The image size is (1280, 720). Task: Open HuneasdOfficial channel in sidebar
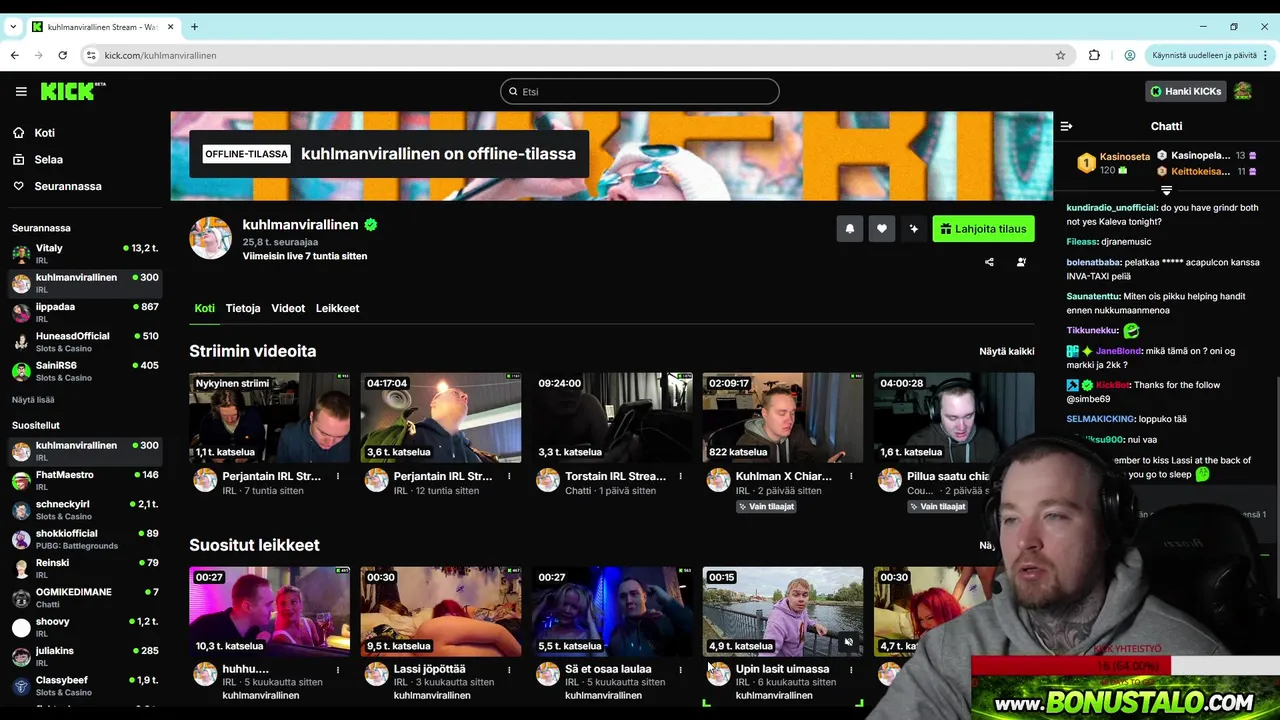pos(85,341)
